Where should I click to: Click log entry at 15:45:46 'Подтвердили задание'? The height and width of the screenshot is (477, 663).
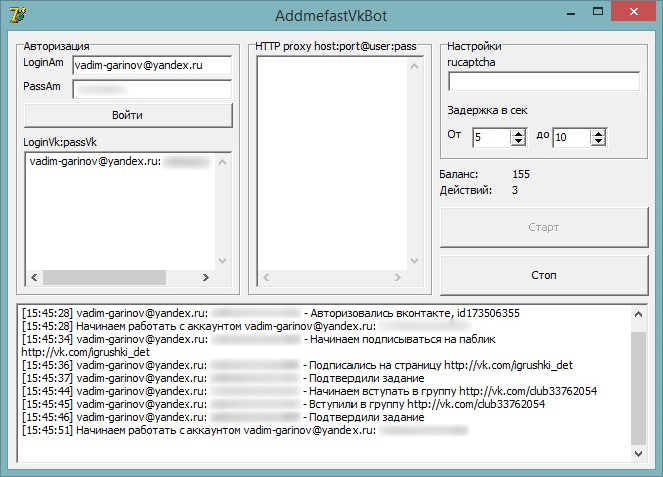tap(223, 417)
